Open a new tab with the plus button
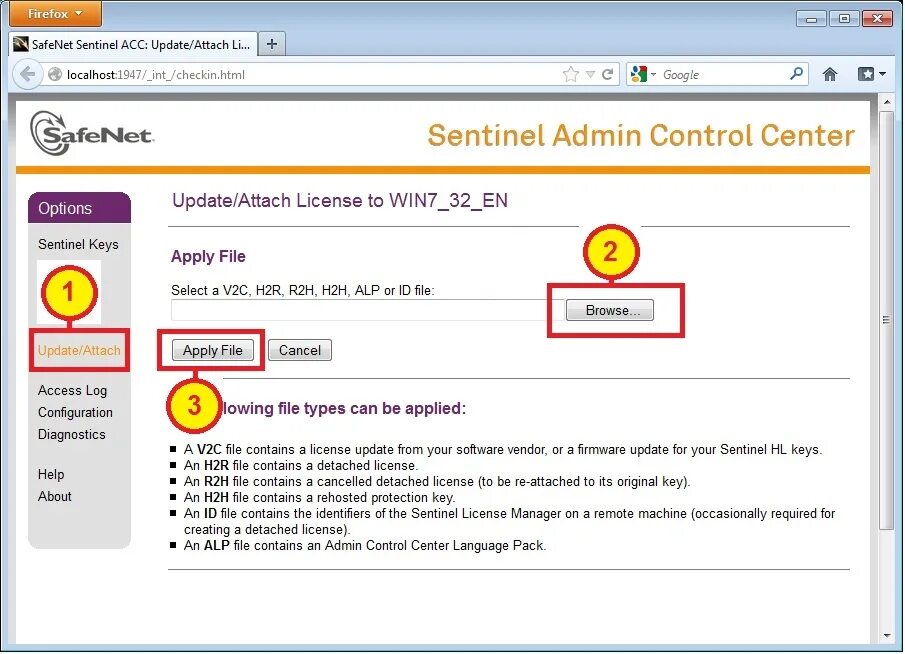The image size is (905, 654). 272,44
